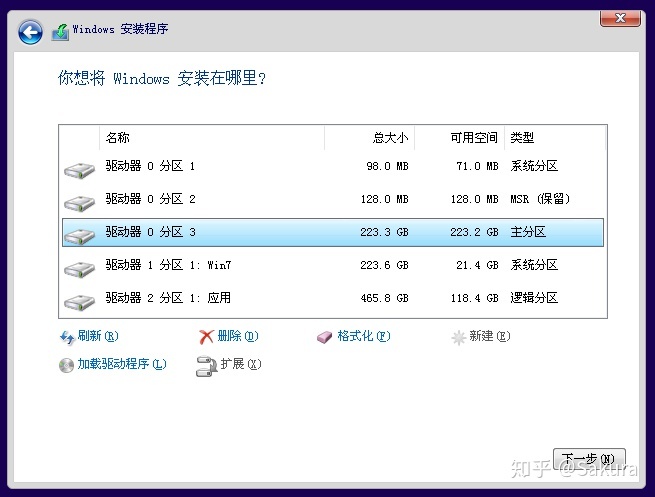Image resolution: width=655 pixels, height=497 pixels.
Task: Select row 驱动器 0 分区 3
Action: pyautogui.click(x=333, y=232)
